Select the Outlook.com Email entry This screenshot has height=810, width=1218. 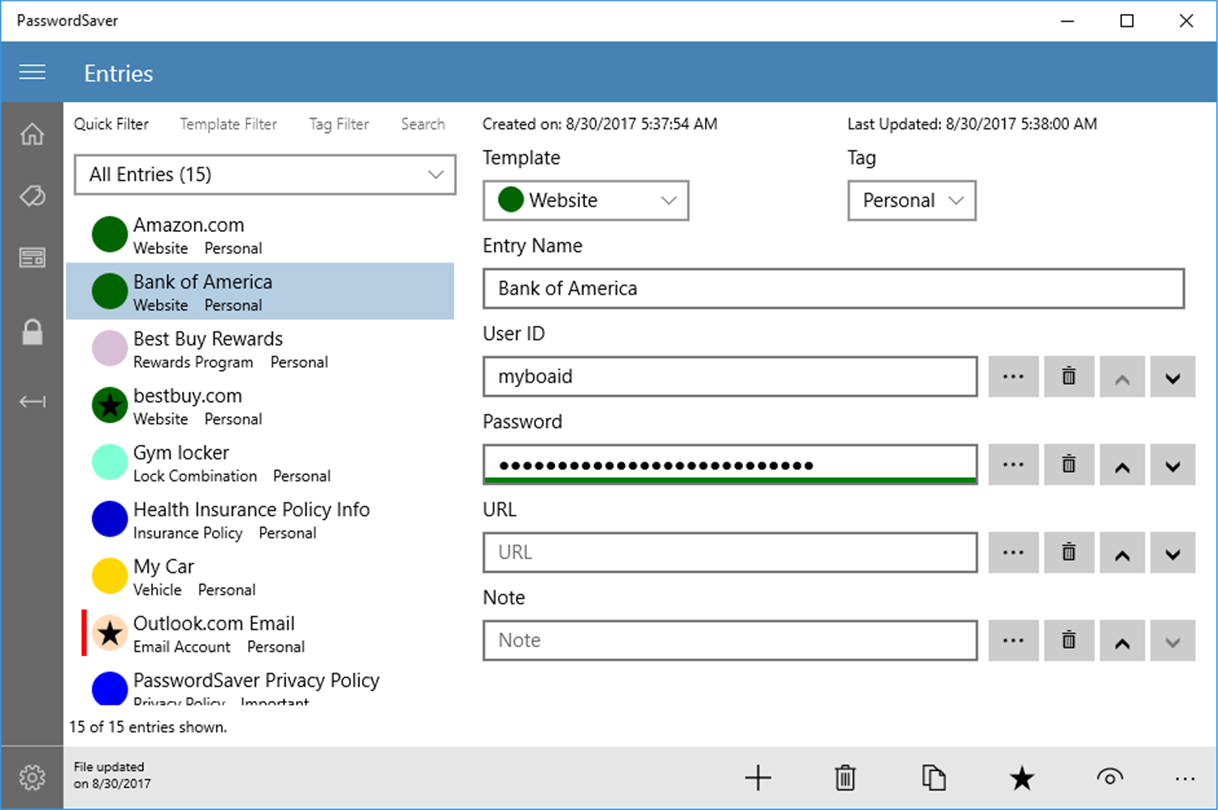(260, 634)
